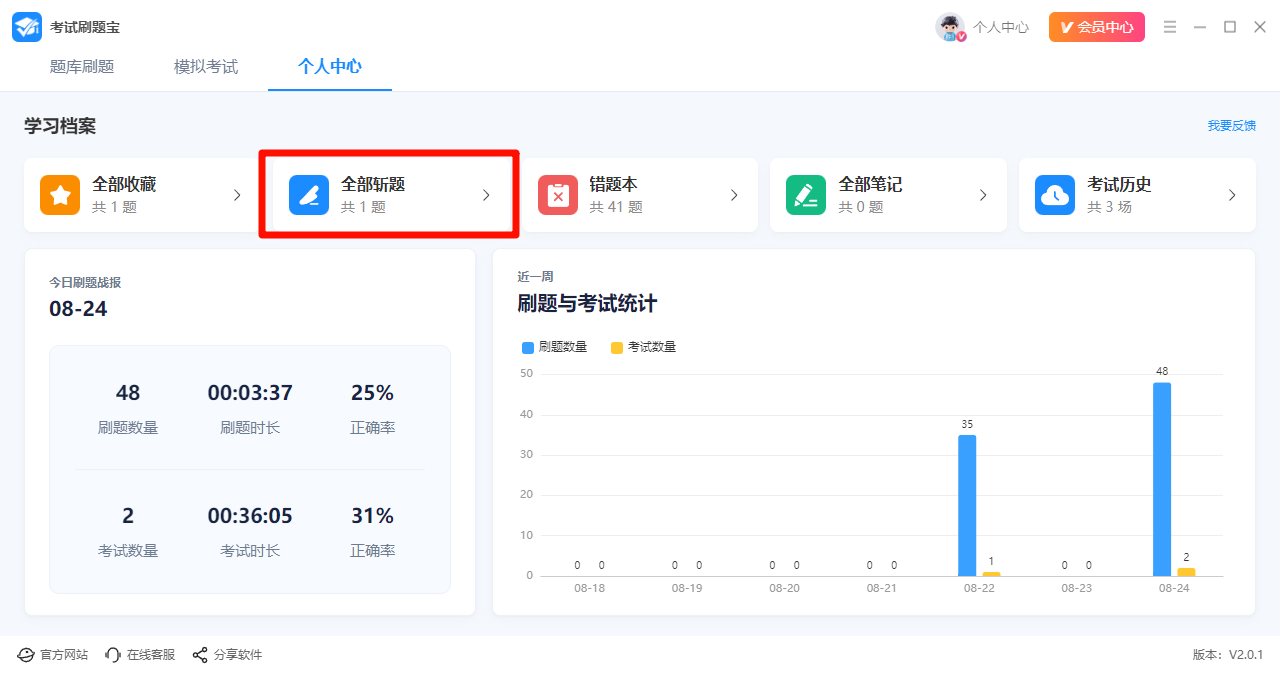This screenshot has width=1280, height=674.
Task: Click the user avatar icon
Action: (950, 27)
